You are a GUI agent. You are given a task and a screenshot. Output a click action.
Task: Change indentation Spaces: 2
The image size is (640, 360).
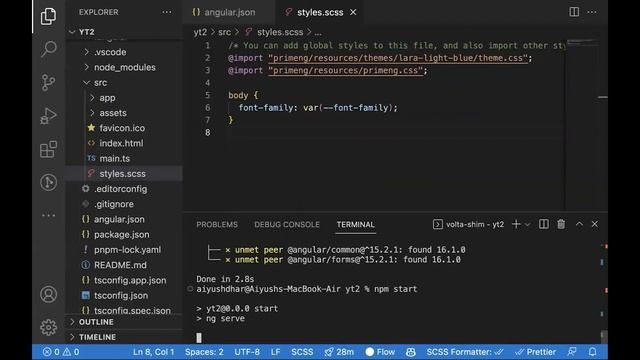(x=204, y=352)
